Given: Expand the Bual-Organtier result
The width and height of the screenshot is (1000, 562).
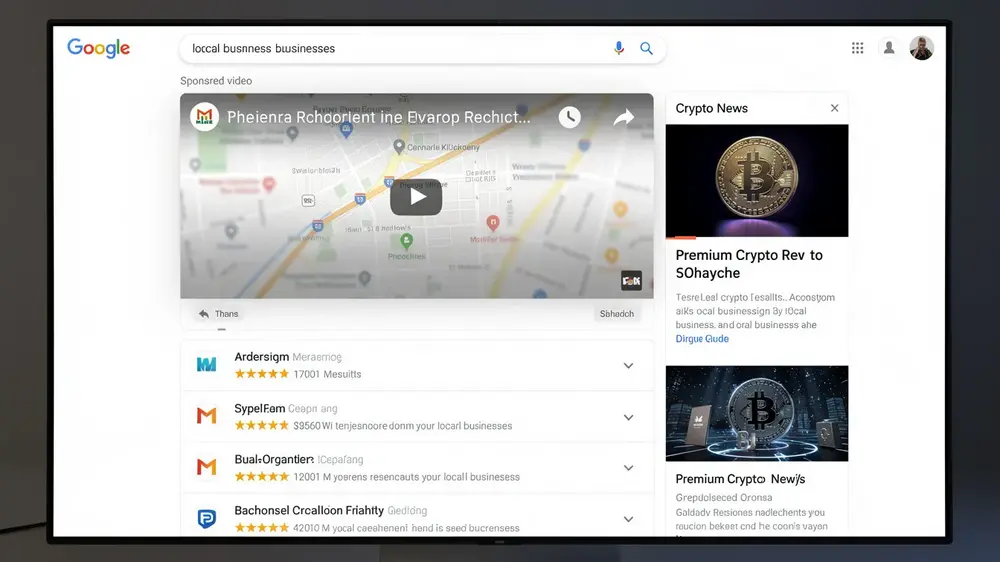Looking at the screenshot, I should pyautogui.click(x=628, y=468).
